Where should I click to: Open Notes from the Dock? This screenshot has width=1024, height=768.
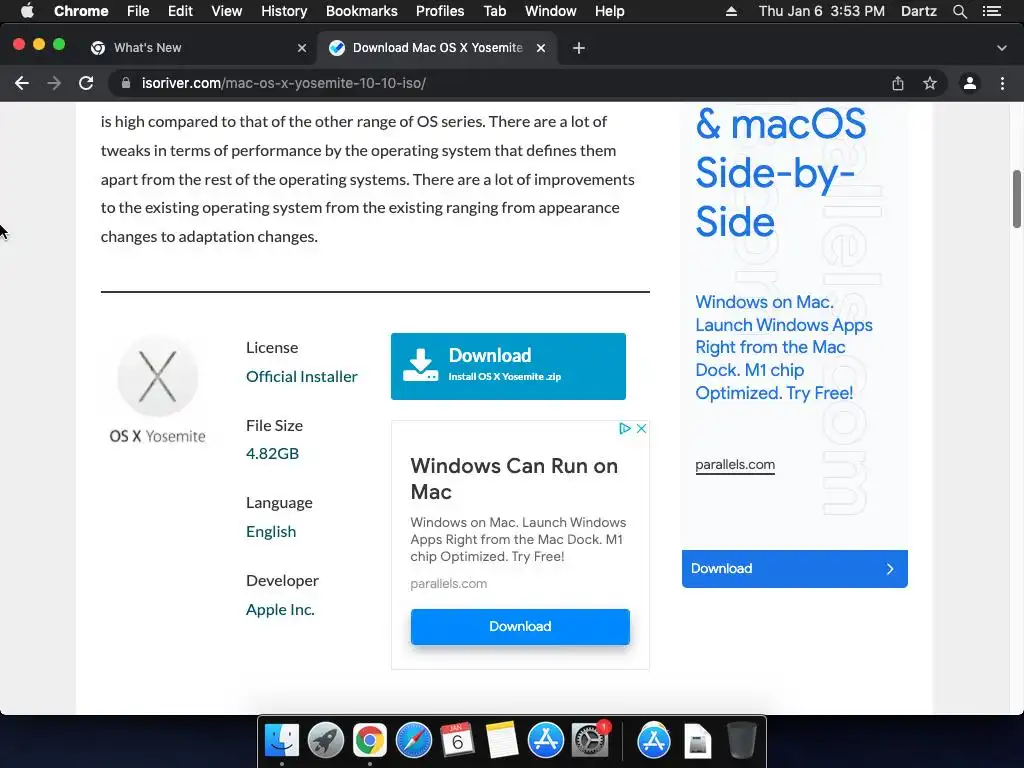coord(501,741)
